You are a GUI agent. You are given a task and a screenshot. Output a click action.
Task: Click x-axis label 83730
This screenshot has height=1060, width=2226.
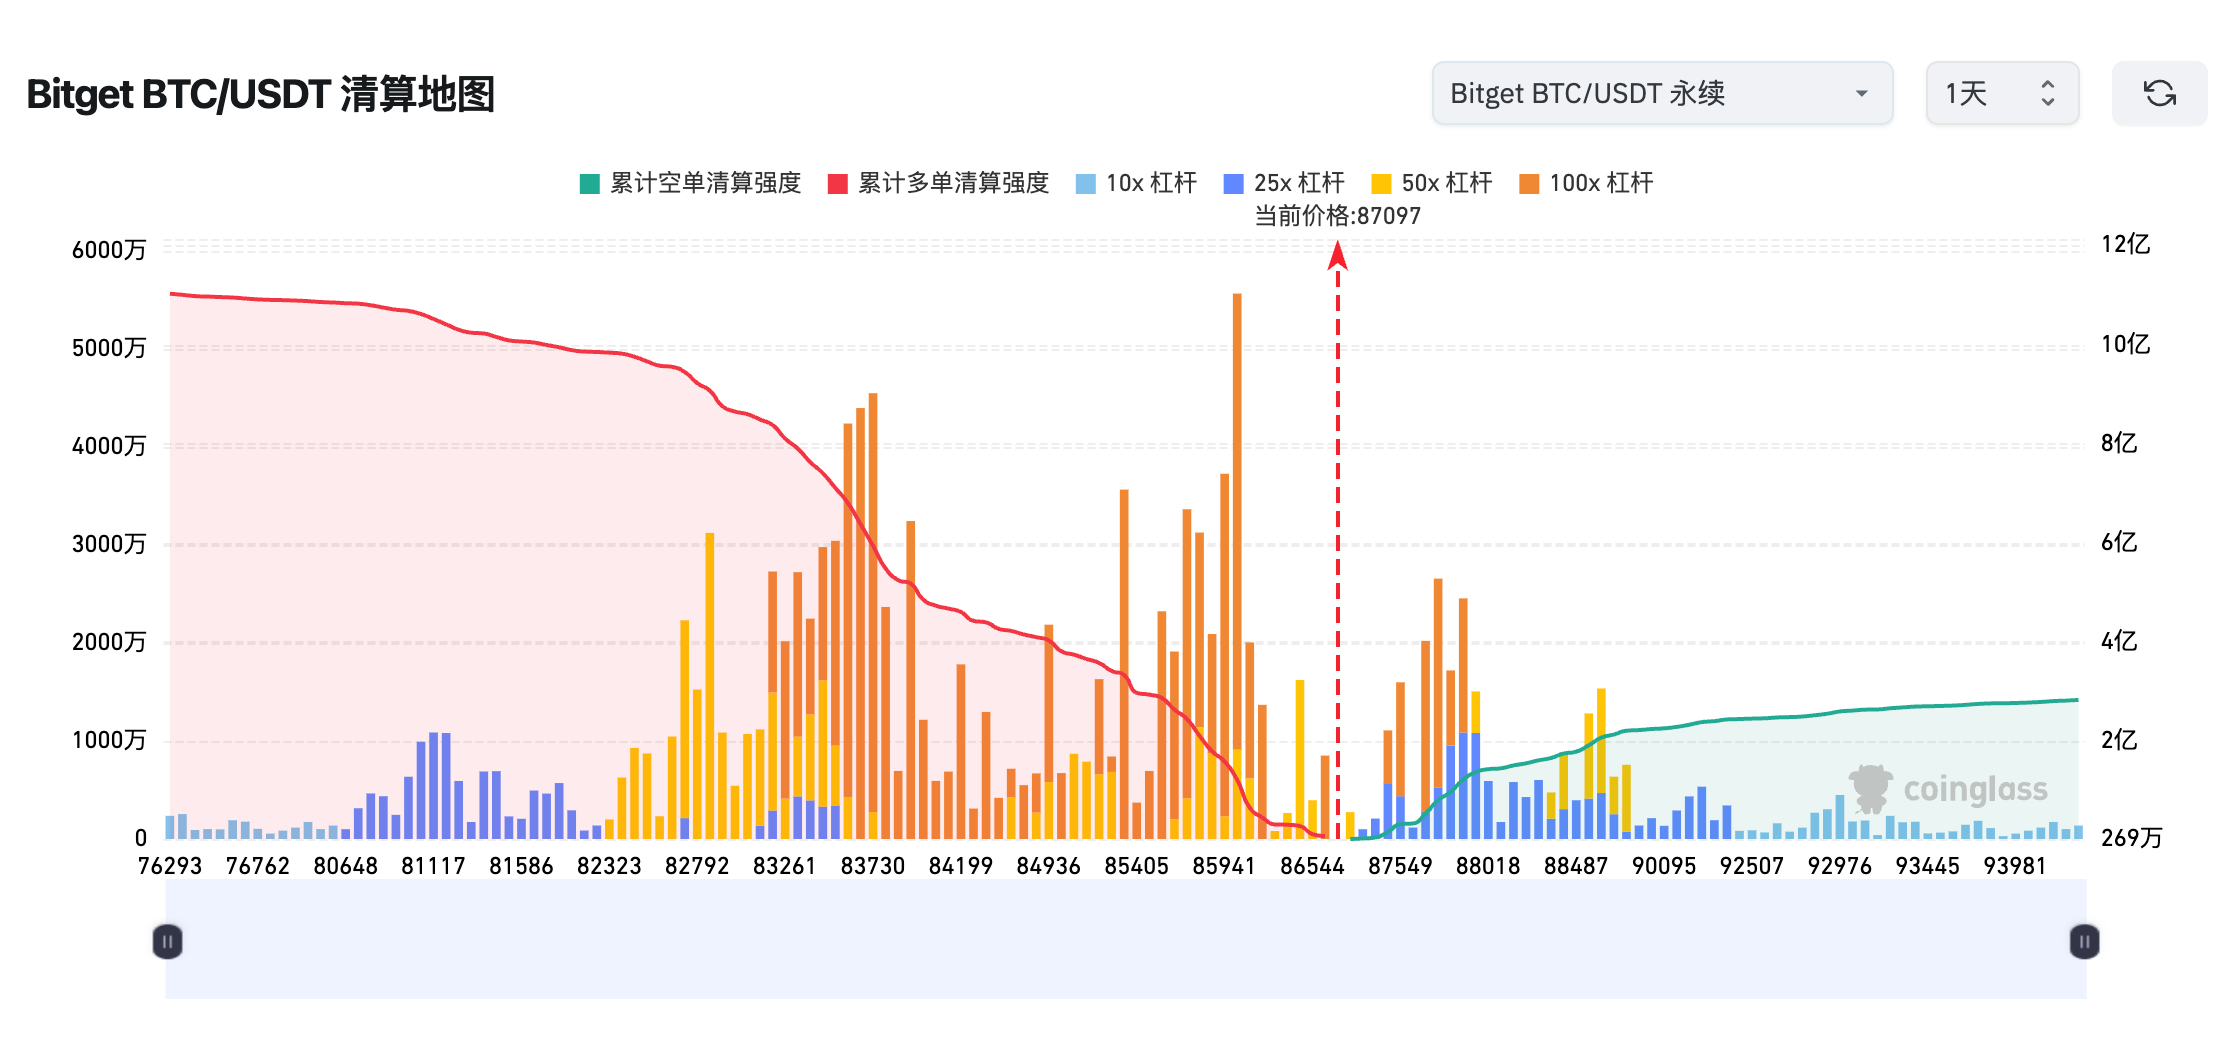coord(872,866)
